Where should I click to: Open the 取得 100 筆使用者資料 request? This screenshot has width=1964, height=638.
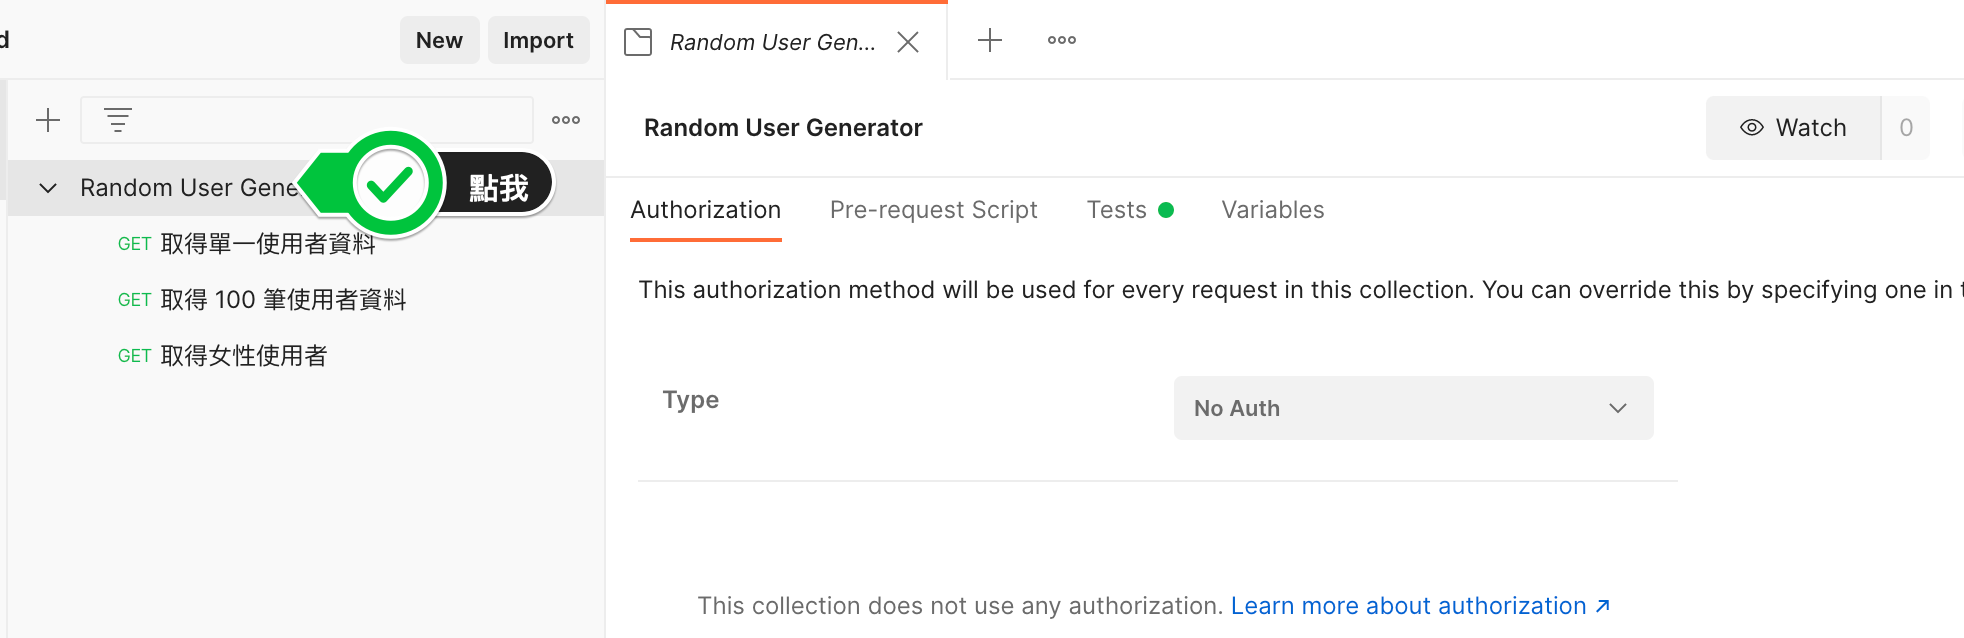[283, 300]
